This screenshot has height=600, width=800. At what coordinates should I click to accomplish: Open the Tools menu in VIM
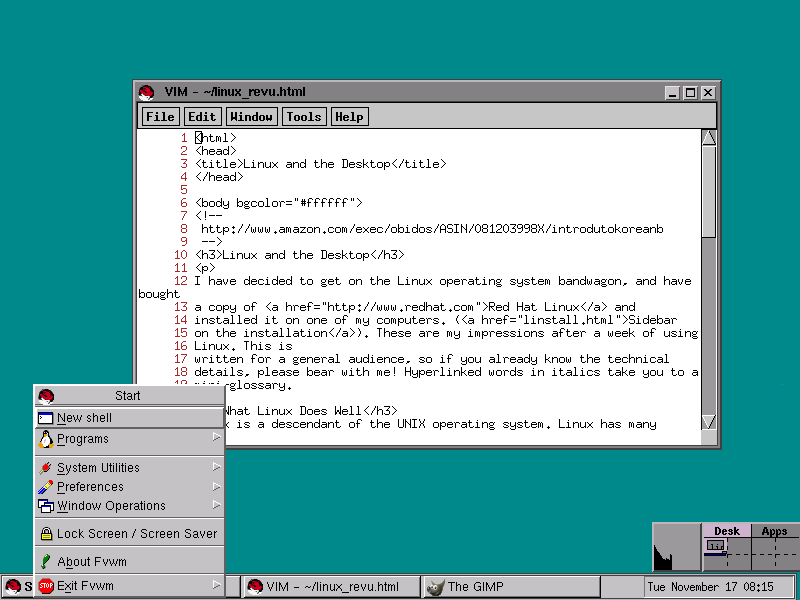pos(304,117)
